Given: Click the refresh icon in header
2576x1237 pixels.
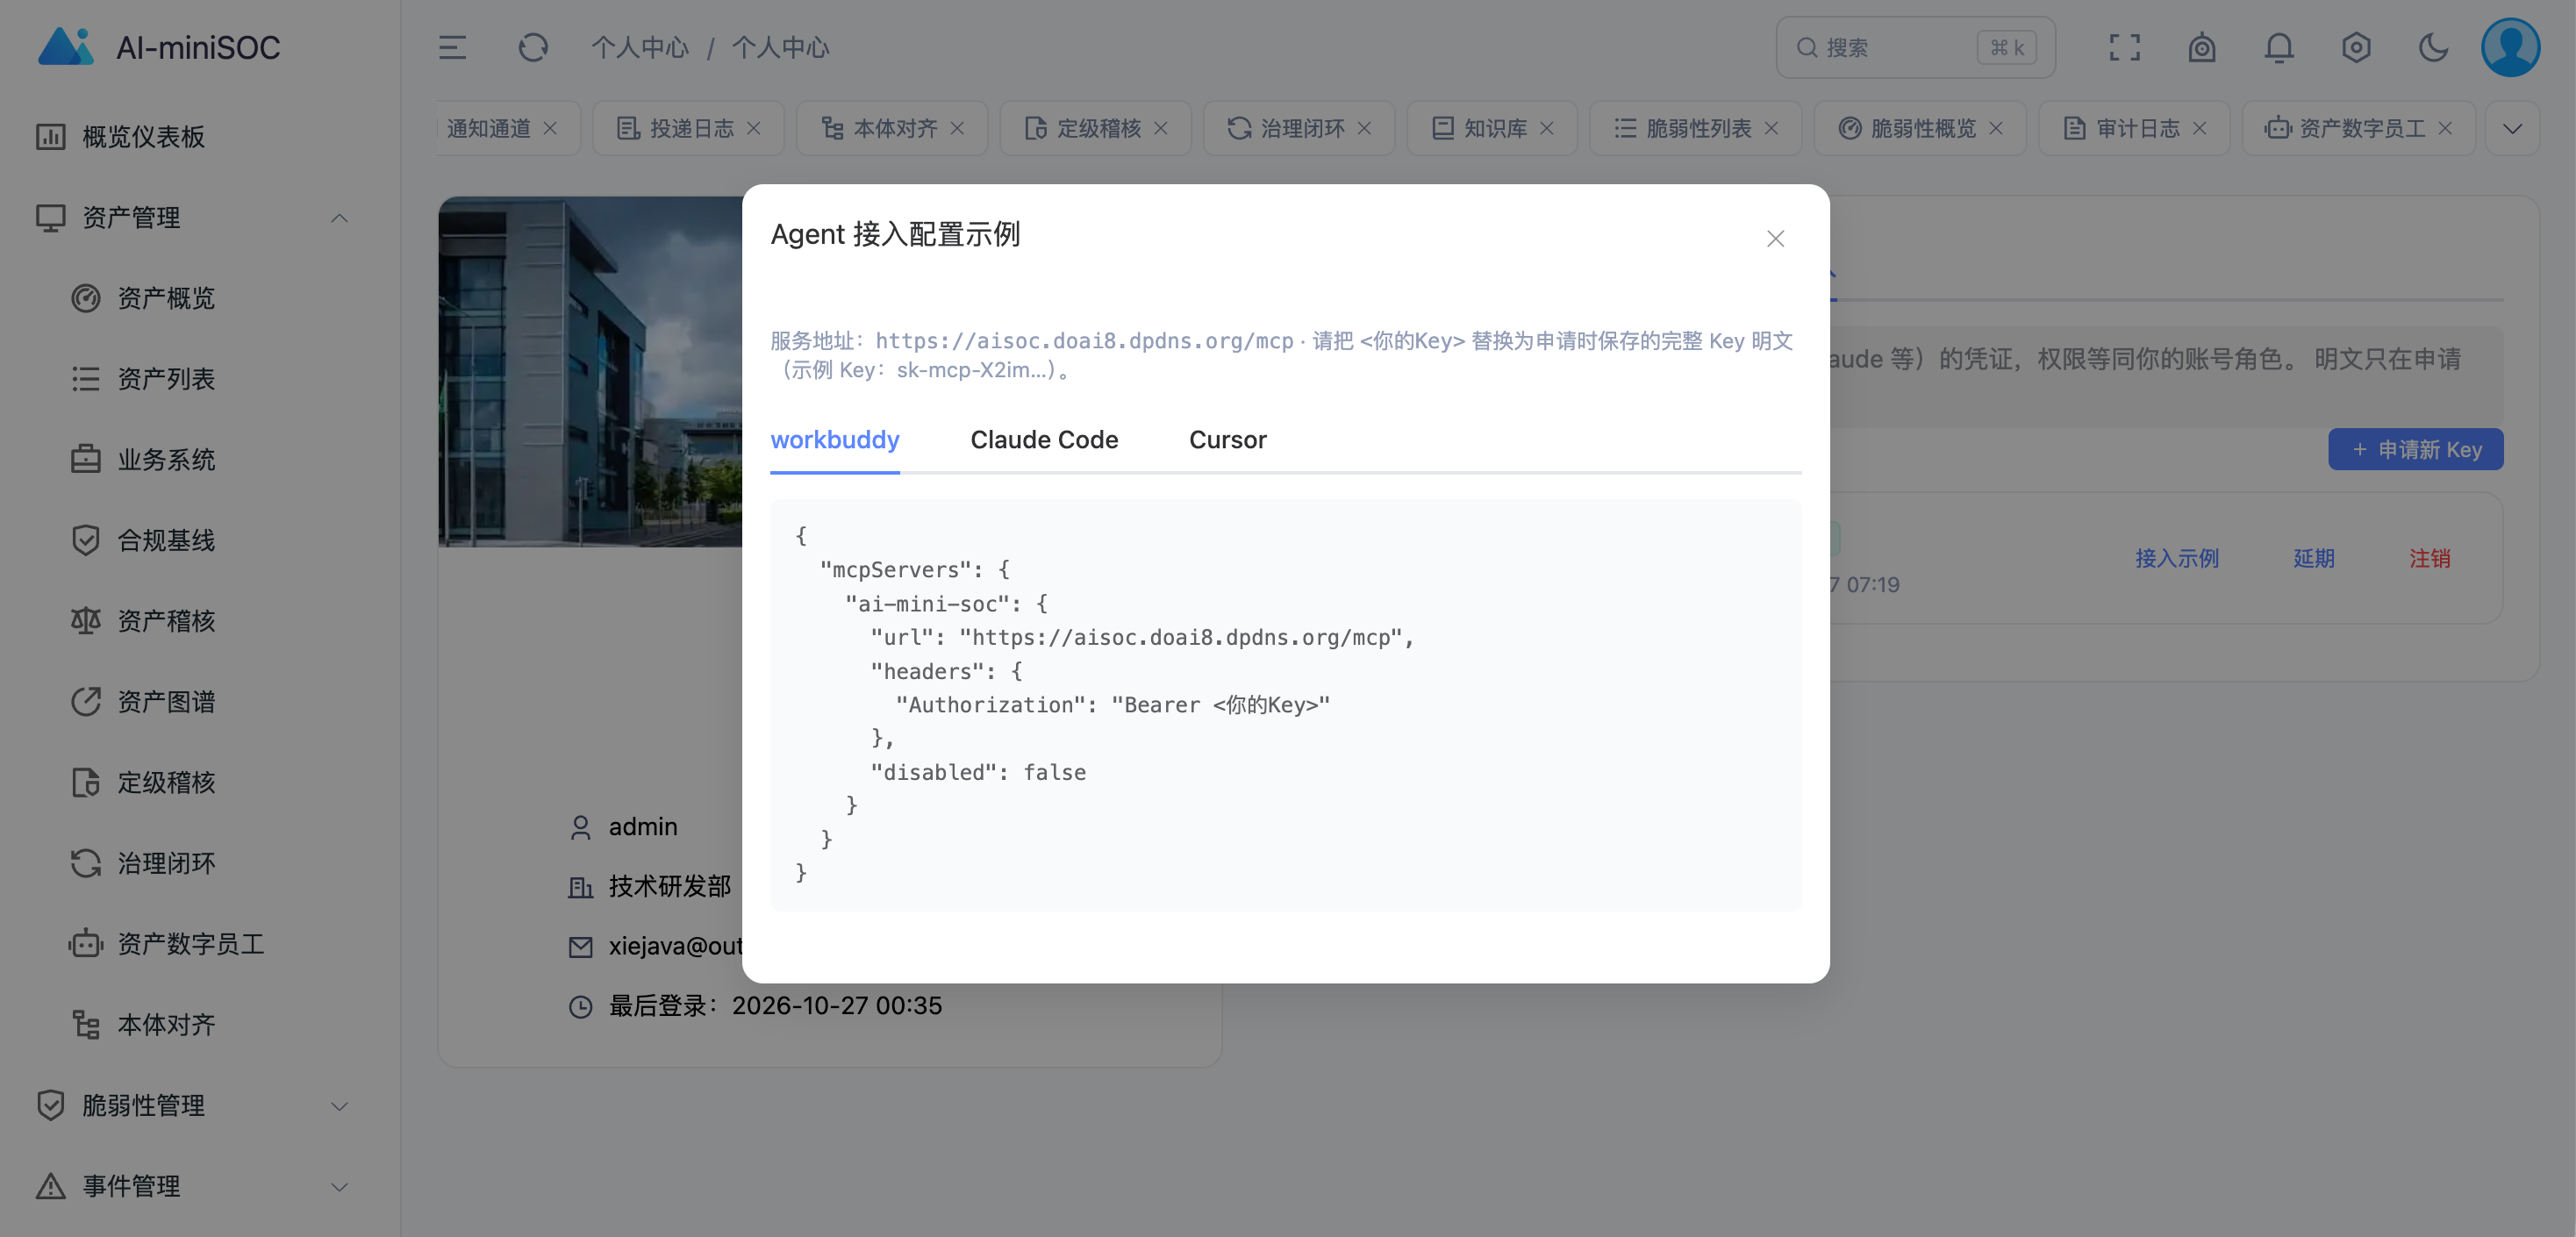Looking at the screenshot, I should point(533,47).
